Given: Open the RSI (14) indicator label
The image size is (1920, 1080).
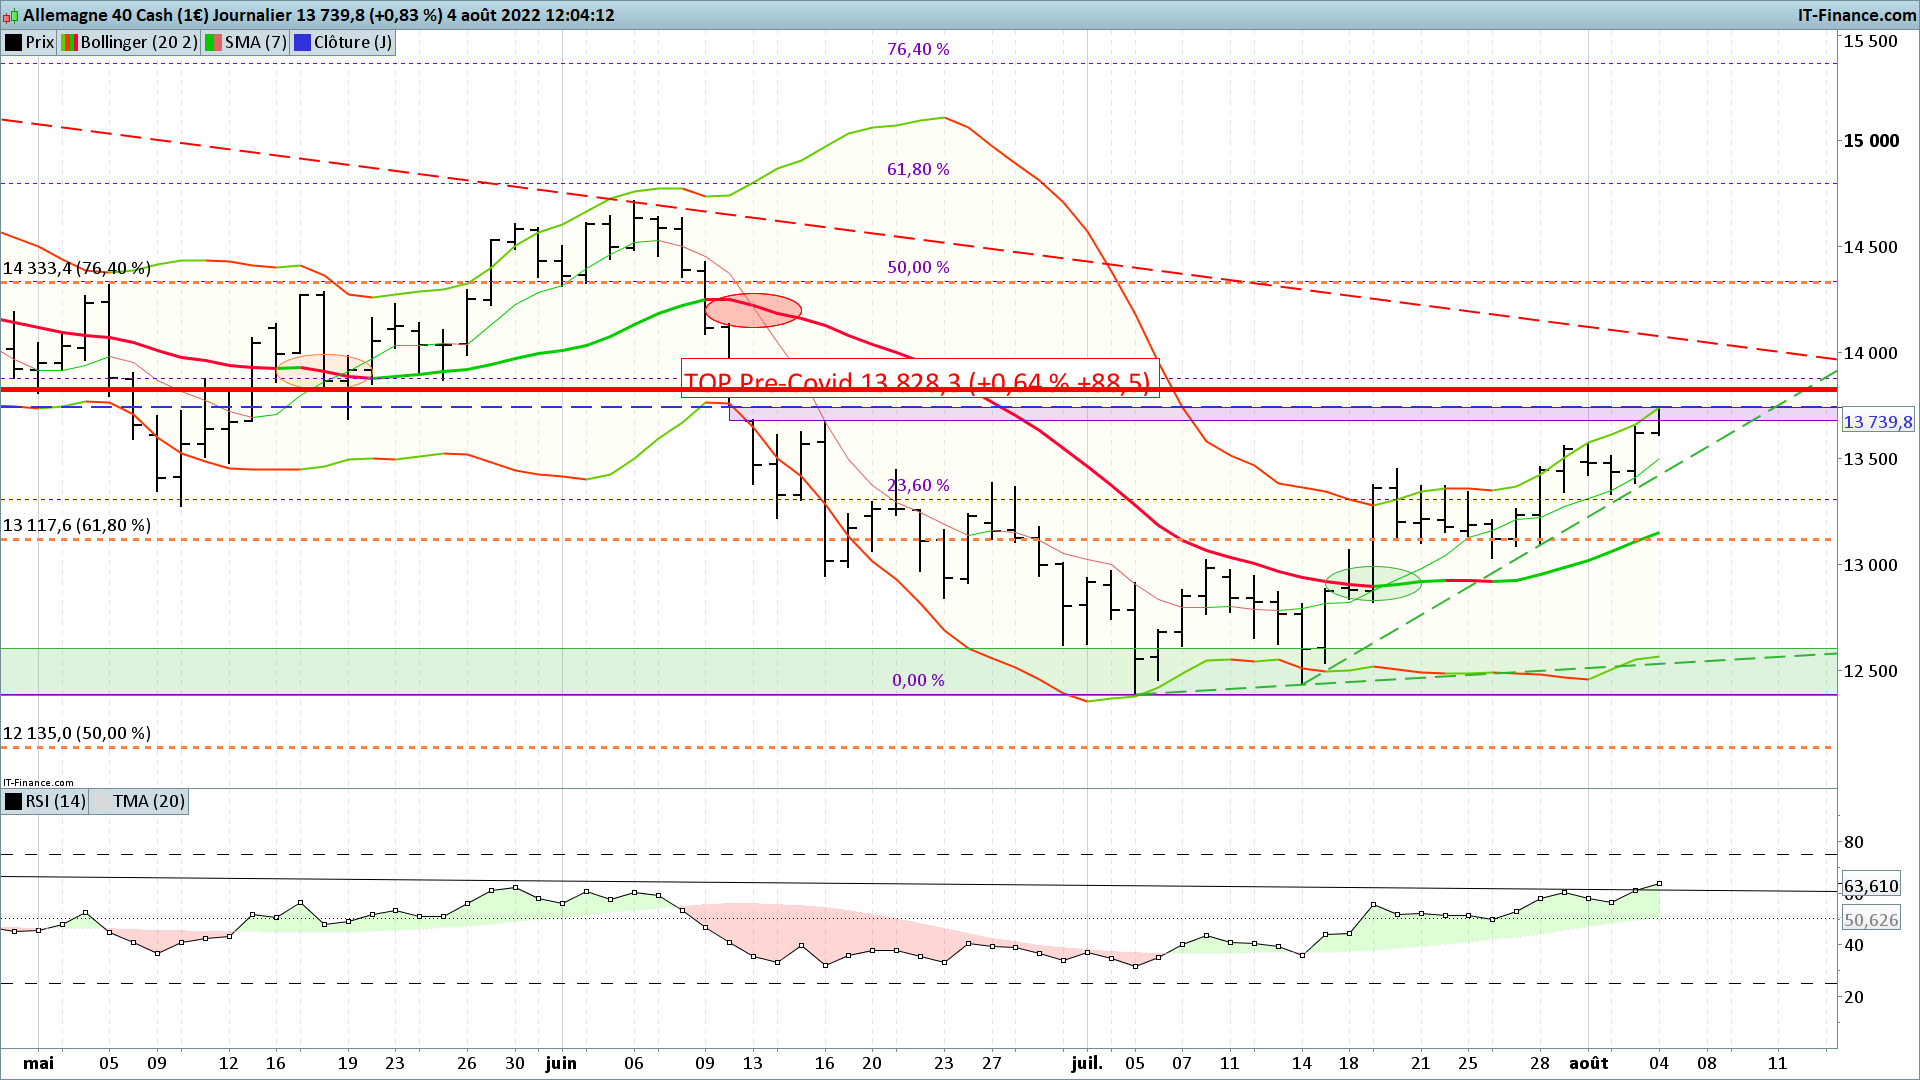Looking at the screenshot, I should coord(56,802).
